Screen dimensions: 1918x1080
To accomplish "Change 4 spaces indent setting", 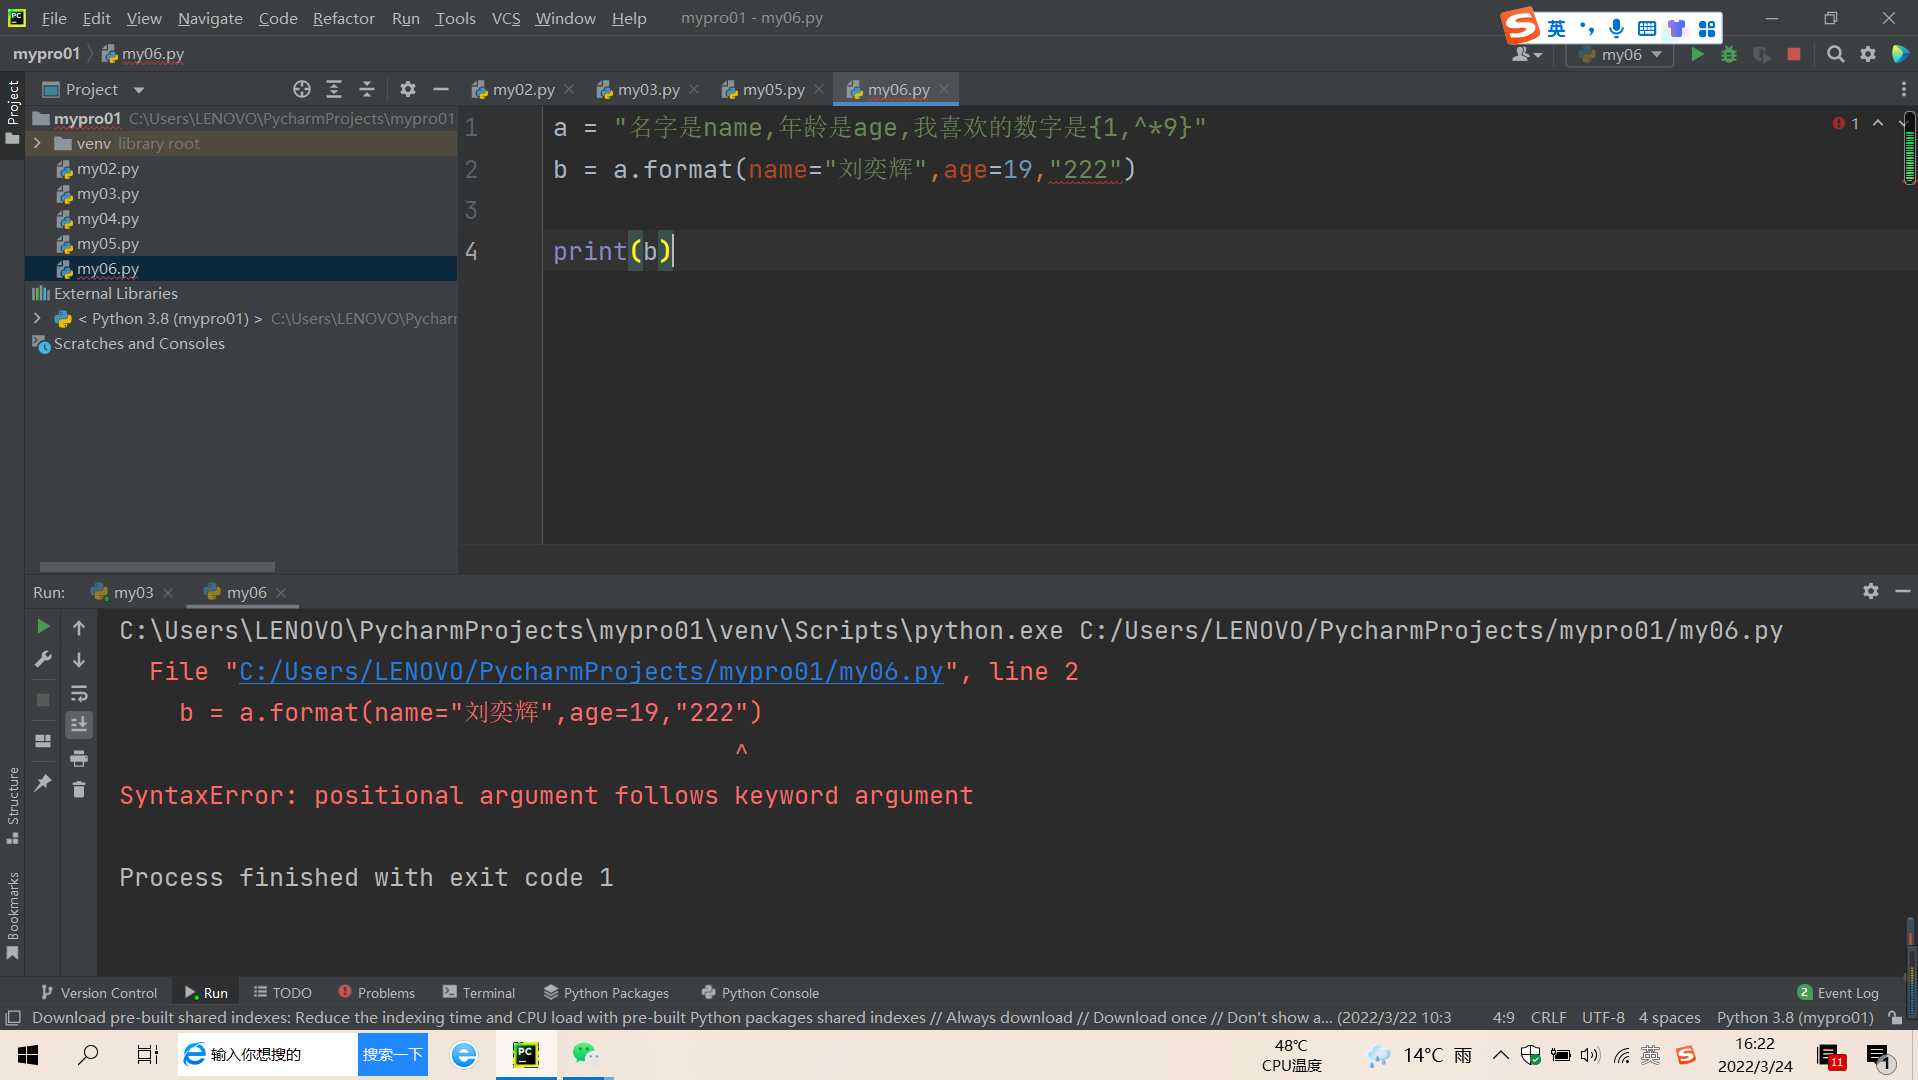I will tap(1669, 1018).
